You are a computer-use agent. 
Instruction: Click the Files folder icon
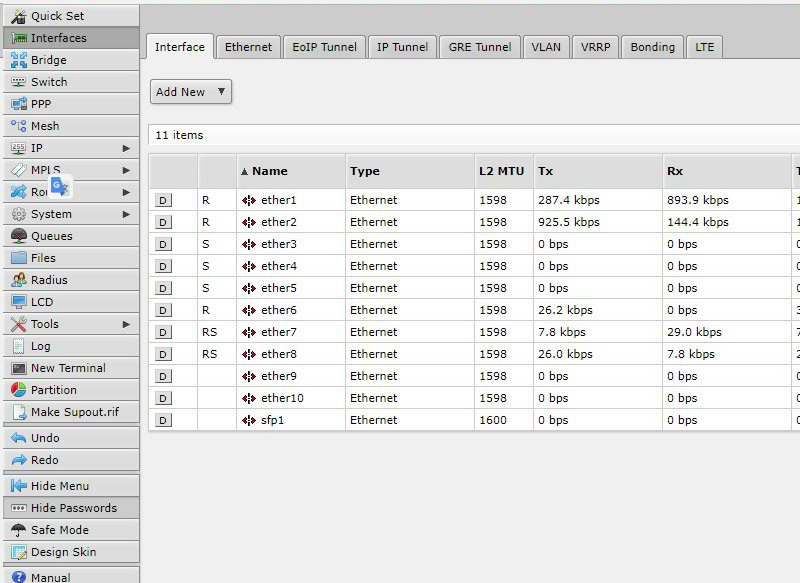(x=18, y=258)
